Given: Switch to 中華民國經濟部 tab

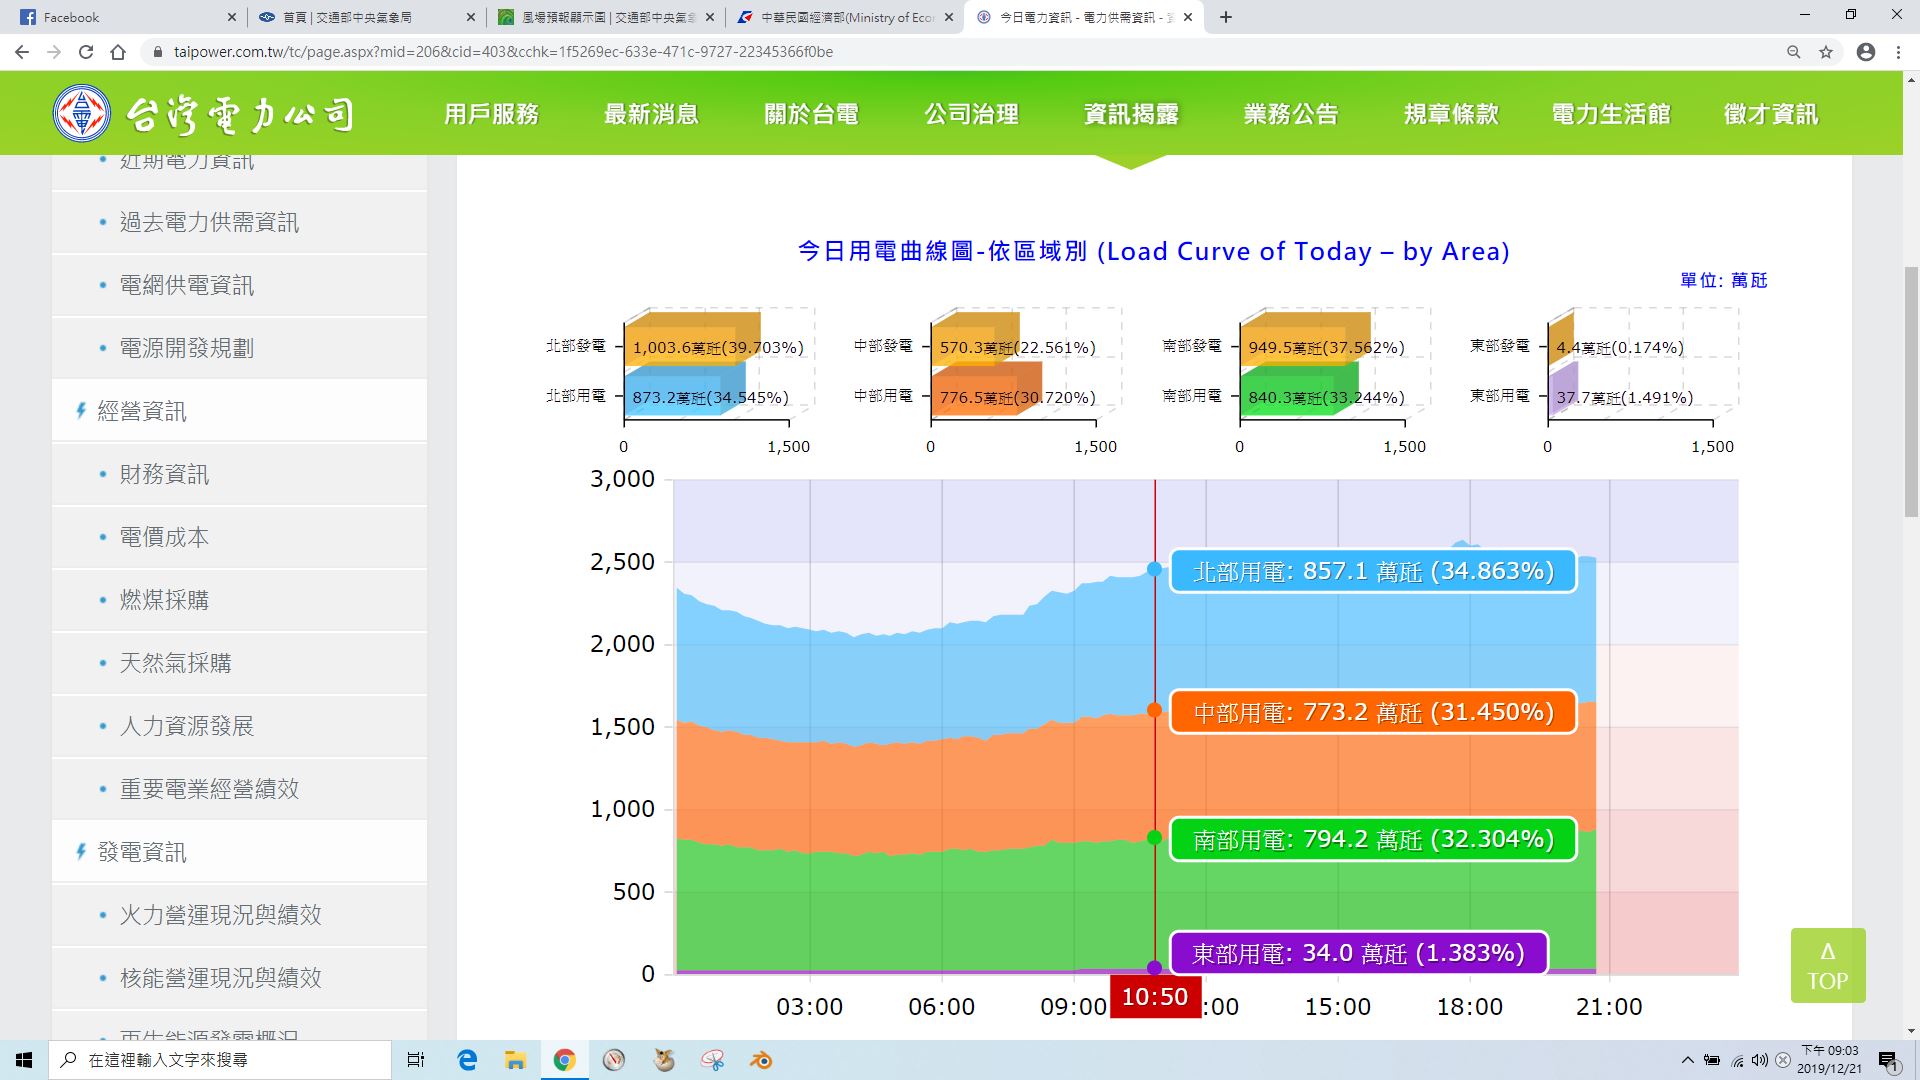Looking at the screenshot, I should 843,17.
